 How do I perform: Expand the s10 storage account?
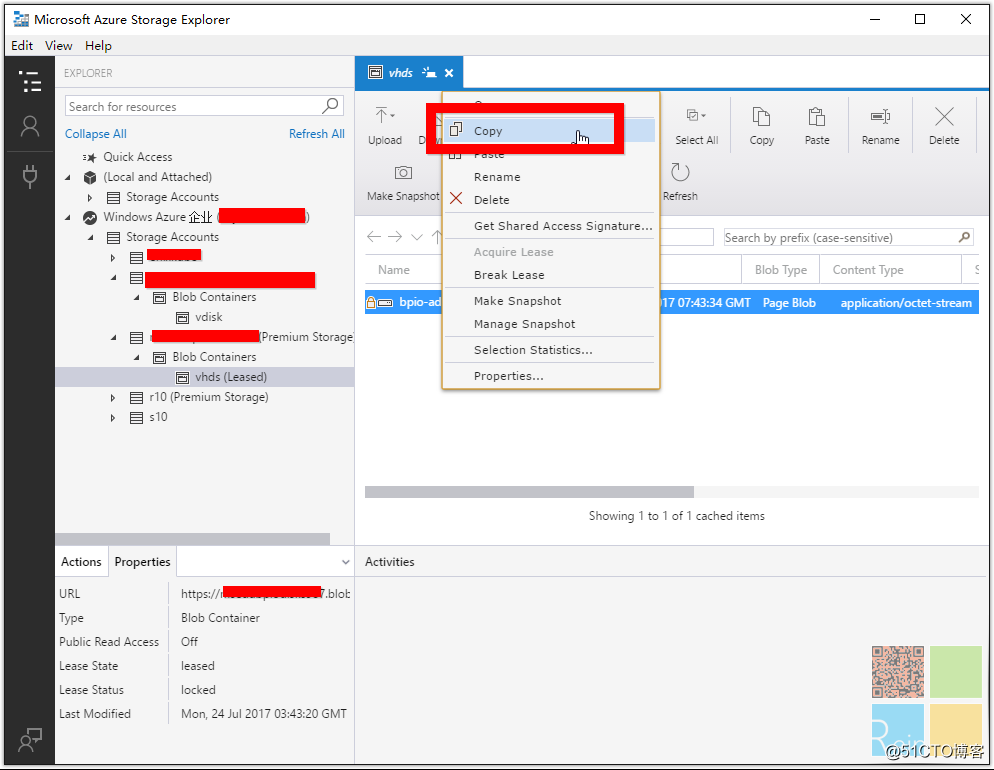tap(113, 418)
